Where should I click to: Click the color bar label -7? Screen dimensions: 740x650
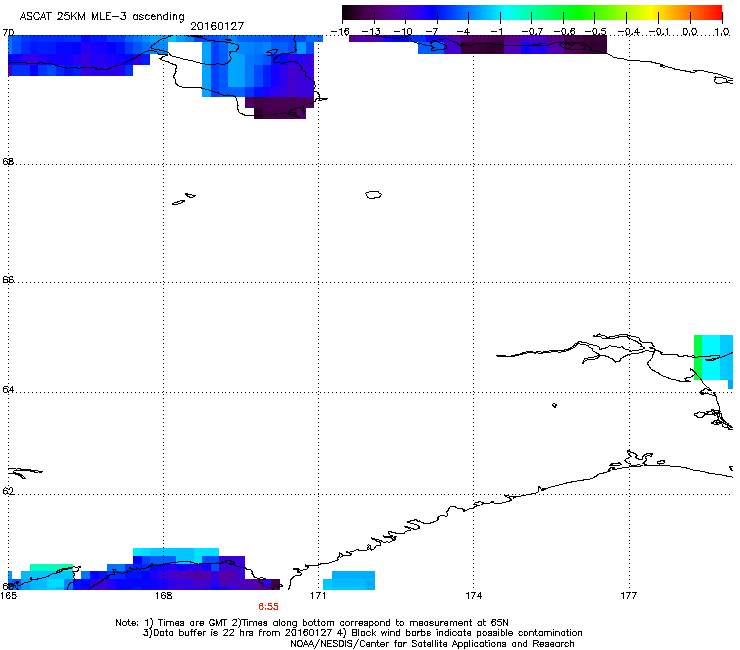coord(432,32)
